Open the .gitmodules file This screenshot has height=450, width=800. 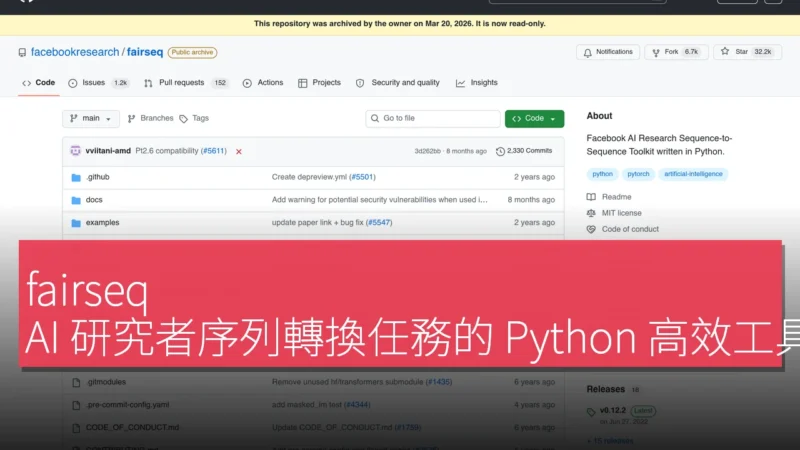coord(106,382)
